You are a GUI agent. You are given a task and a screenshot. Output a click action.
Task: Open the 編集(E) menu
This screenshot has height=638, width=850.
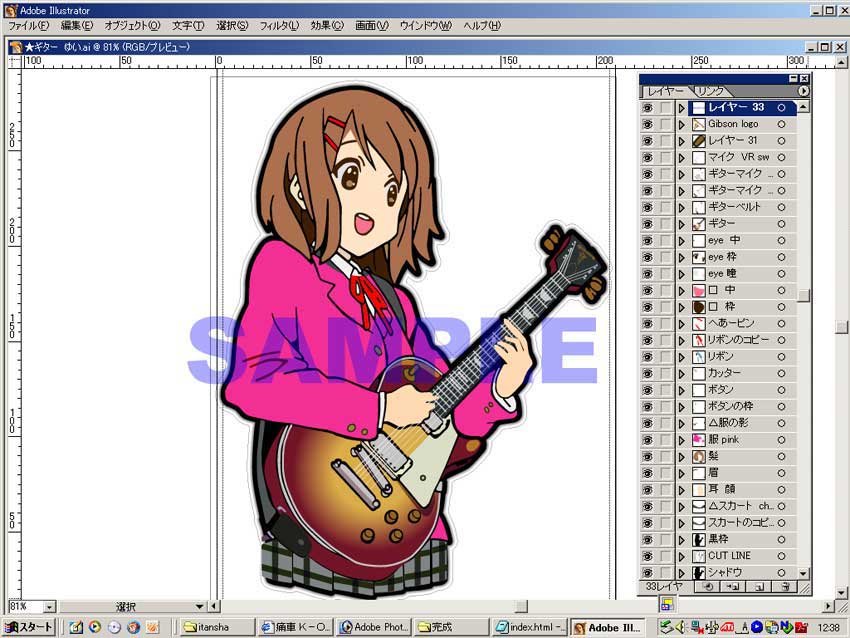[x=76, y=25]
